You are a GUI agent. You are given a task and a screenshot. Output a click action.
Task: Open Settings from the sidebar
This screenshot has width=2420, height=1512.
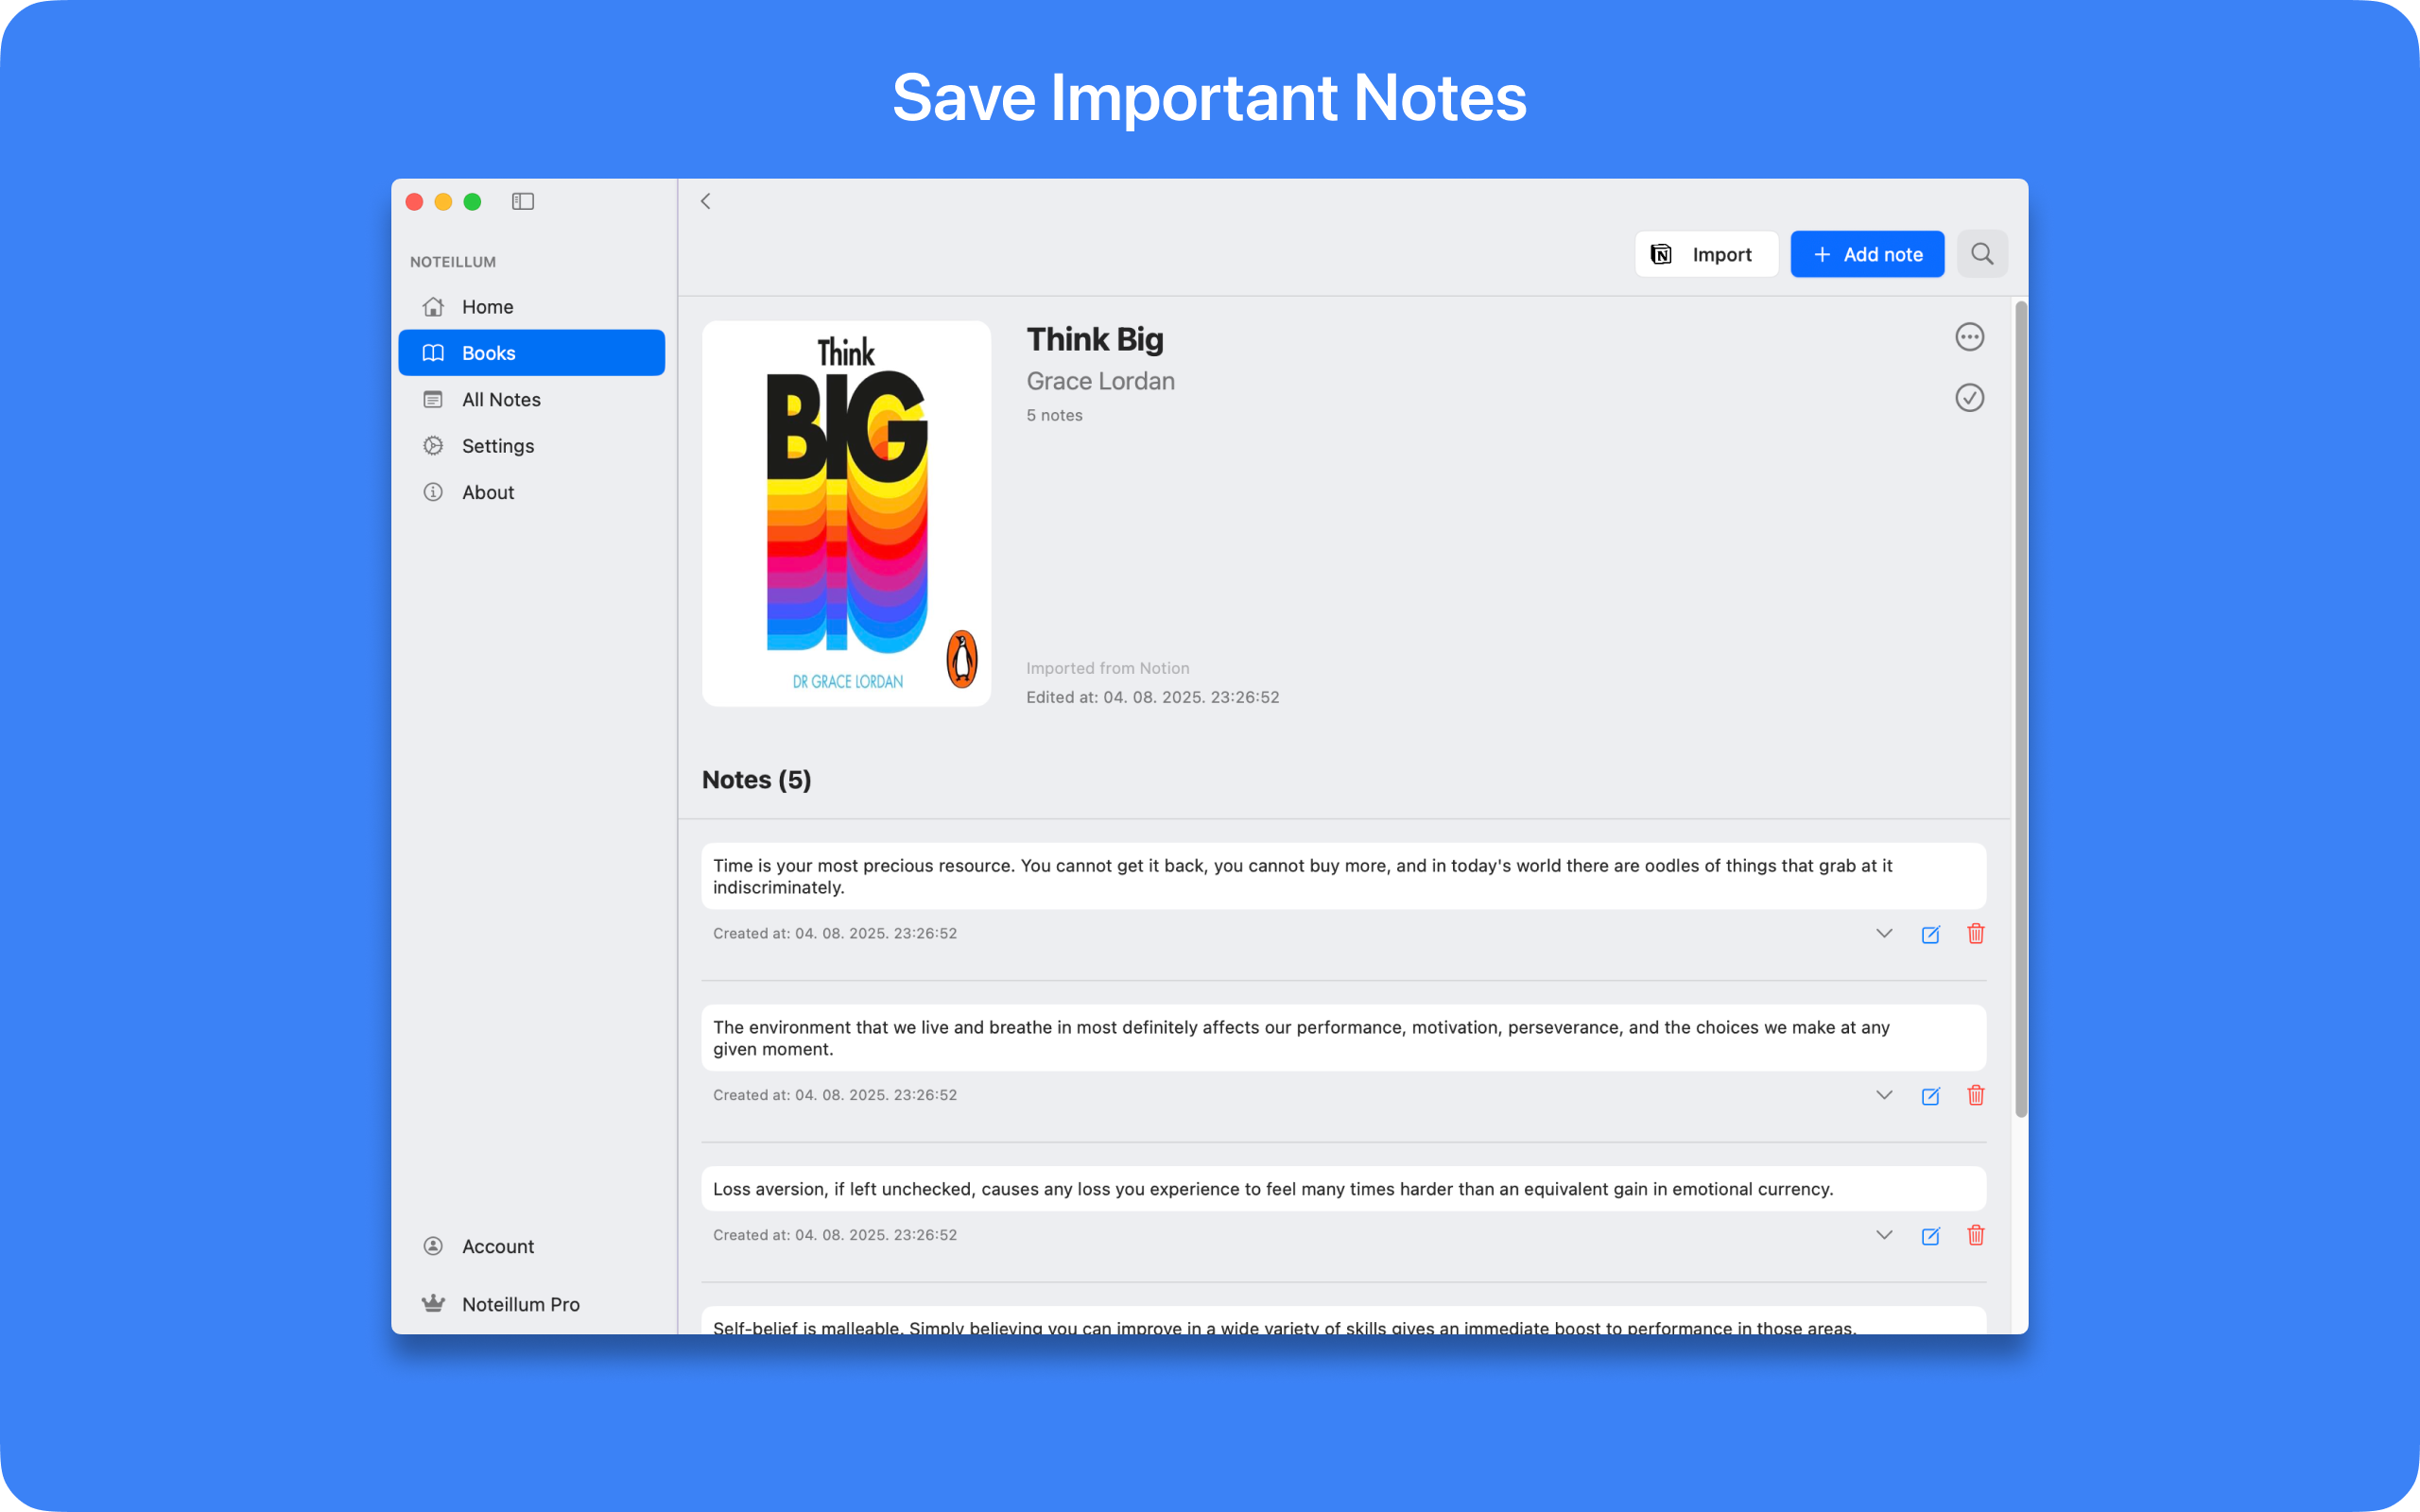[x=498, y=446]
